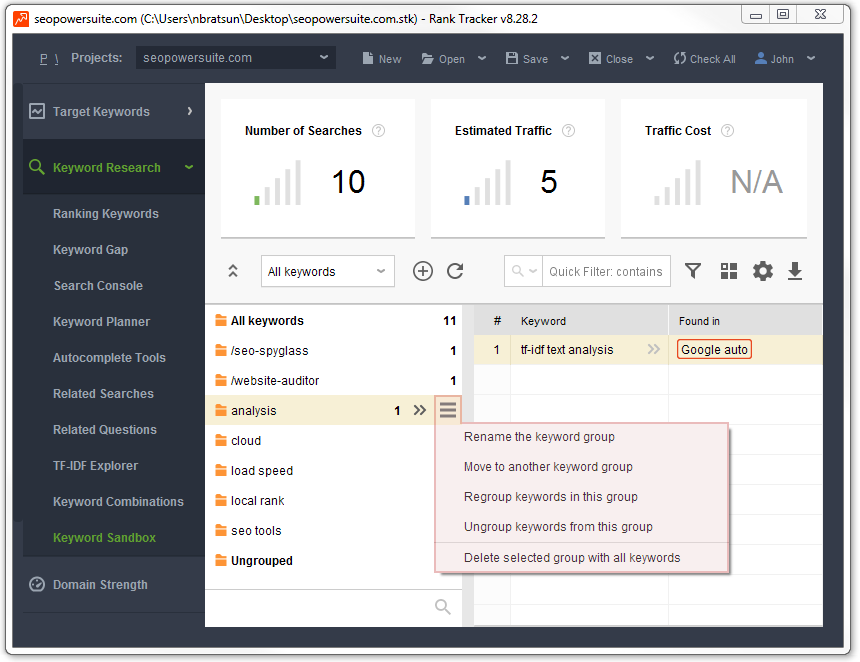The height and width of the screenshot is (662, 860).
Task: Click the Open project button
Action: (443, 59)
